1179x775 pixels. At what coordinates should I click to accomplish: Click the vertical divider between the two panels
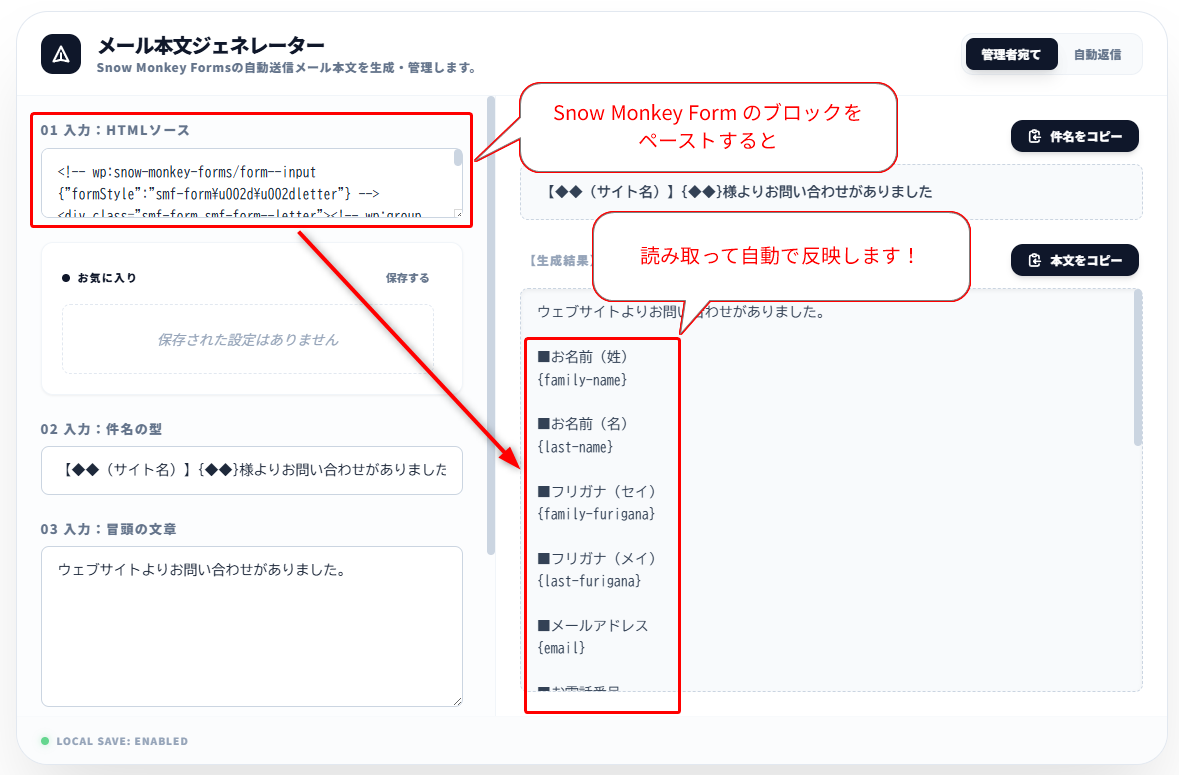tap(489, 320)
